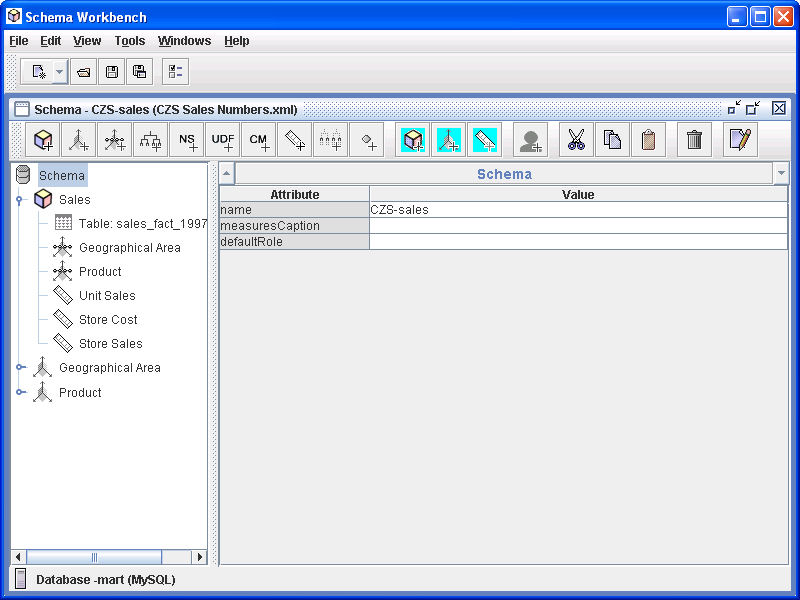Click the cyan Add Virtual Cube icon
Image resolution: width=800 pixels, height=600 pixels.
click(x=413, y=139)
